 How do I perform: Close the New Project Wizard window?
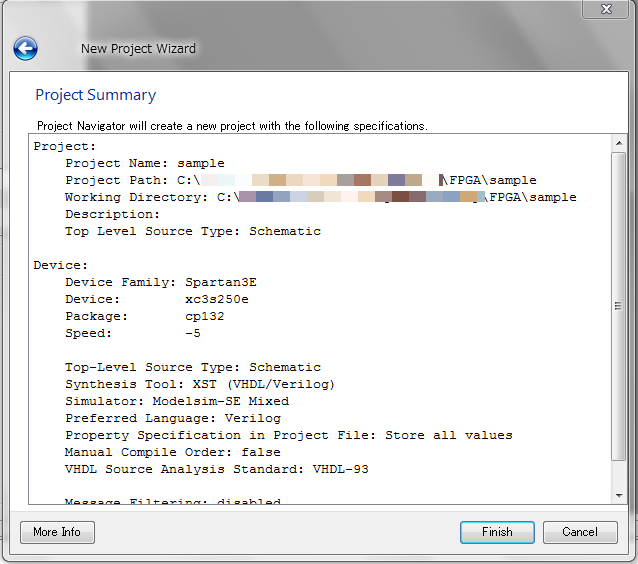pyautogui.click(x=605, y=9)
